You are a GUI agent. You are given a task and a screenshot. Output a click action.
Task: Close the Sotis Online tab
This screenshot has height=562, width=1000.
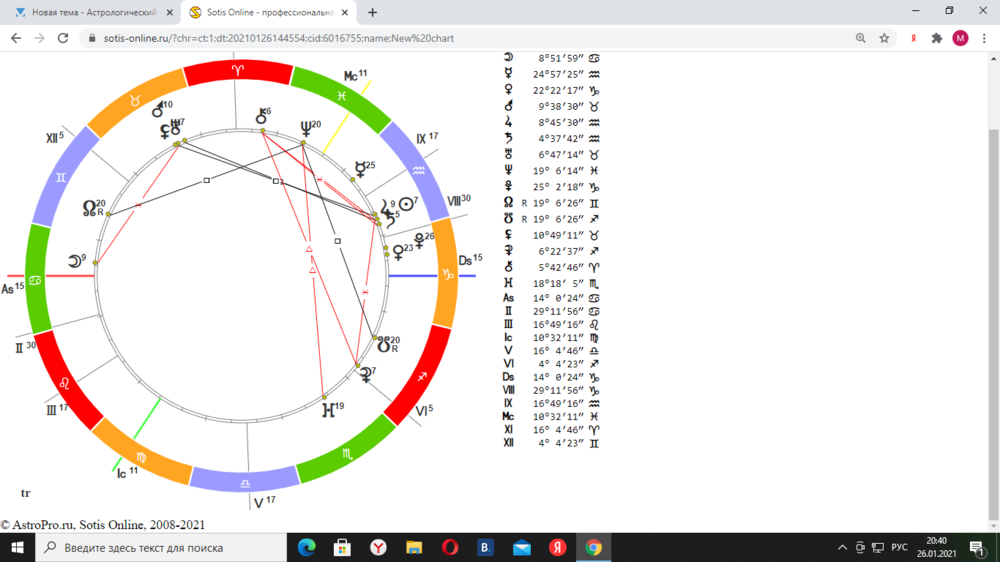pyautogui.click(x=344, y=12)
